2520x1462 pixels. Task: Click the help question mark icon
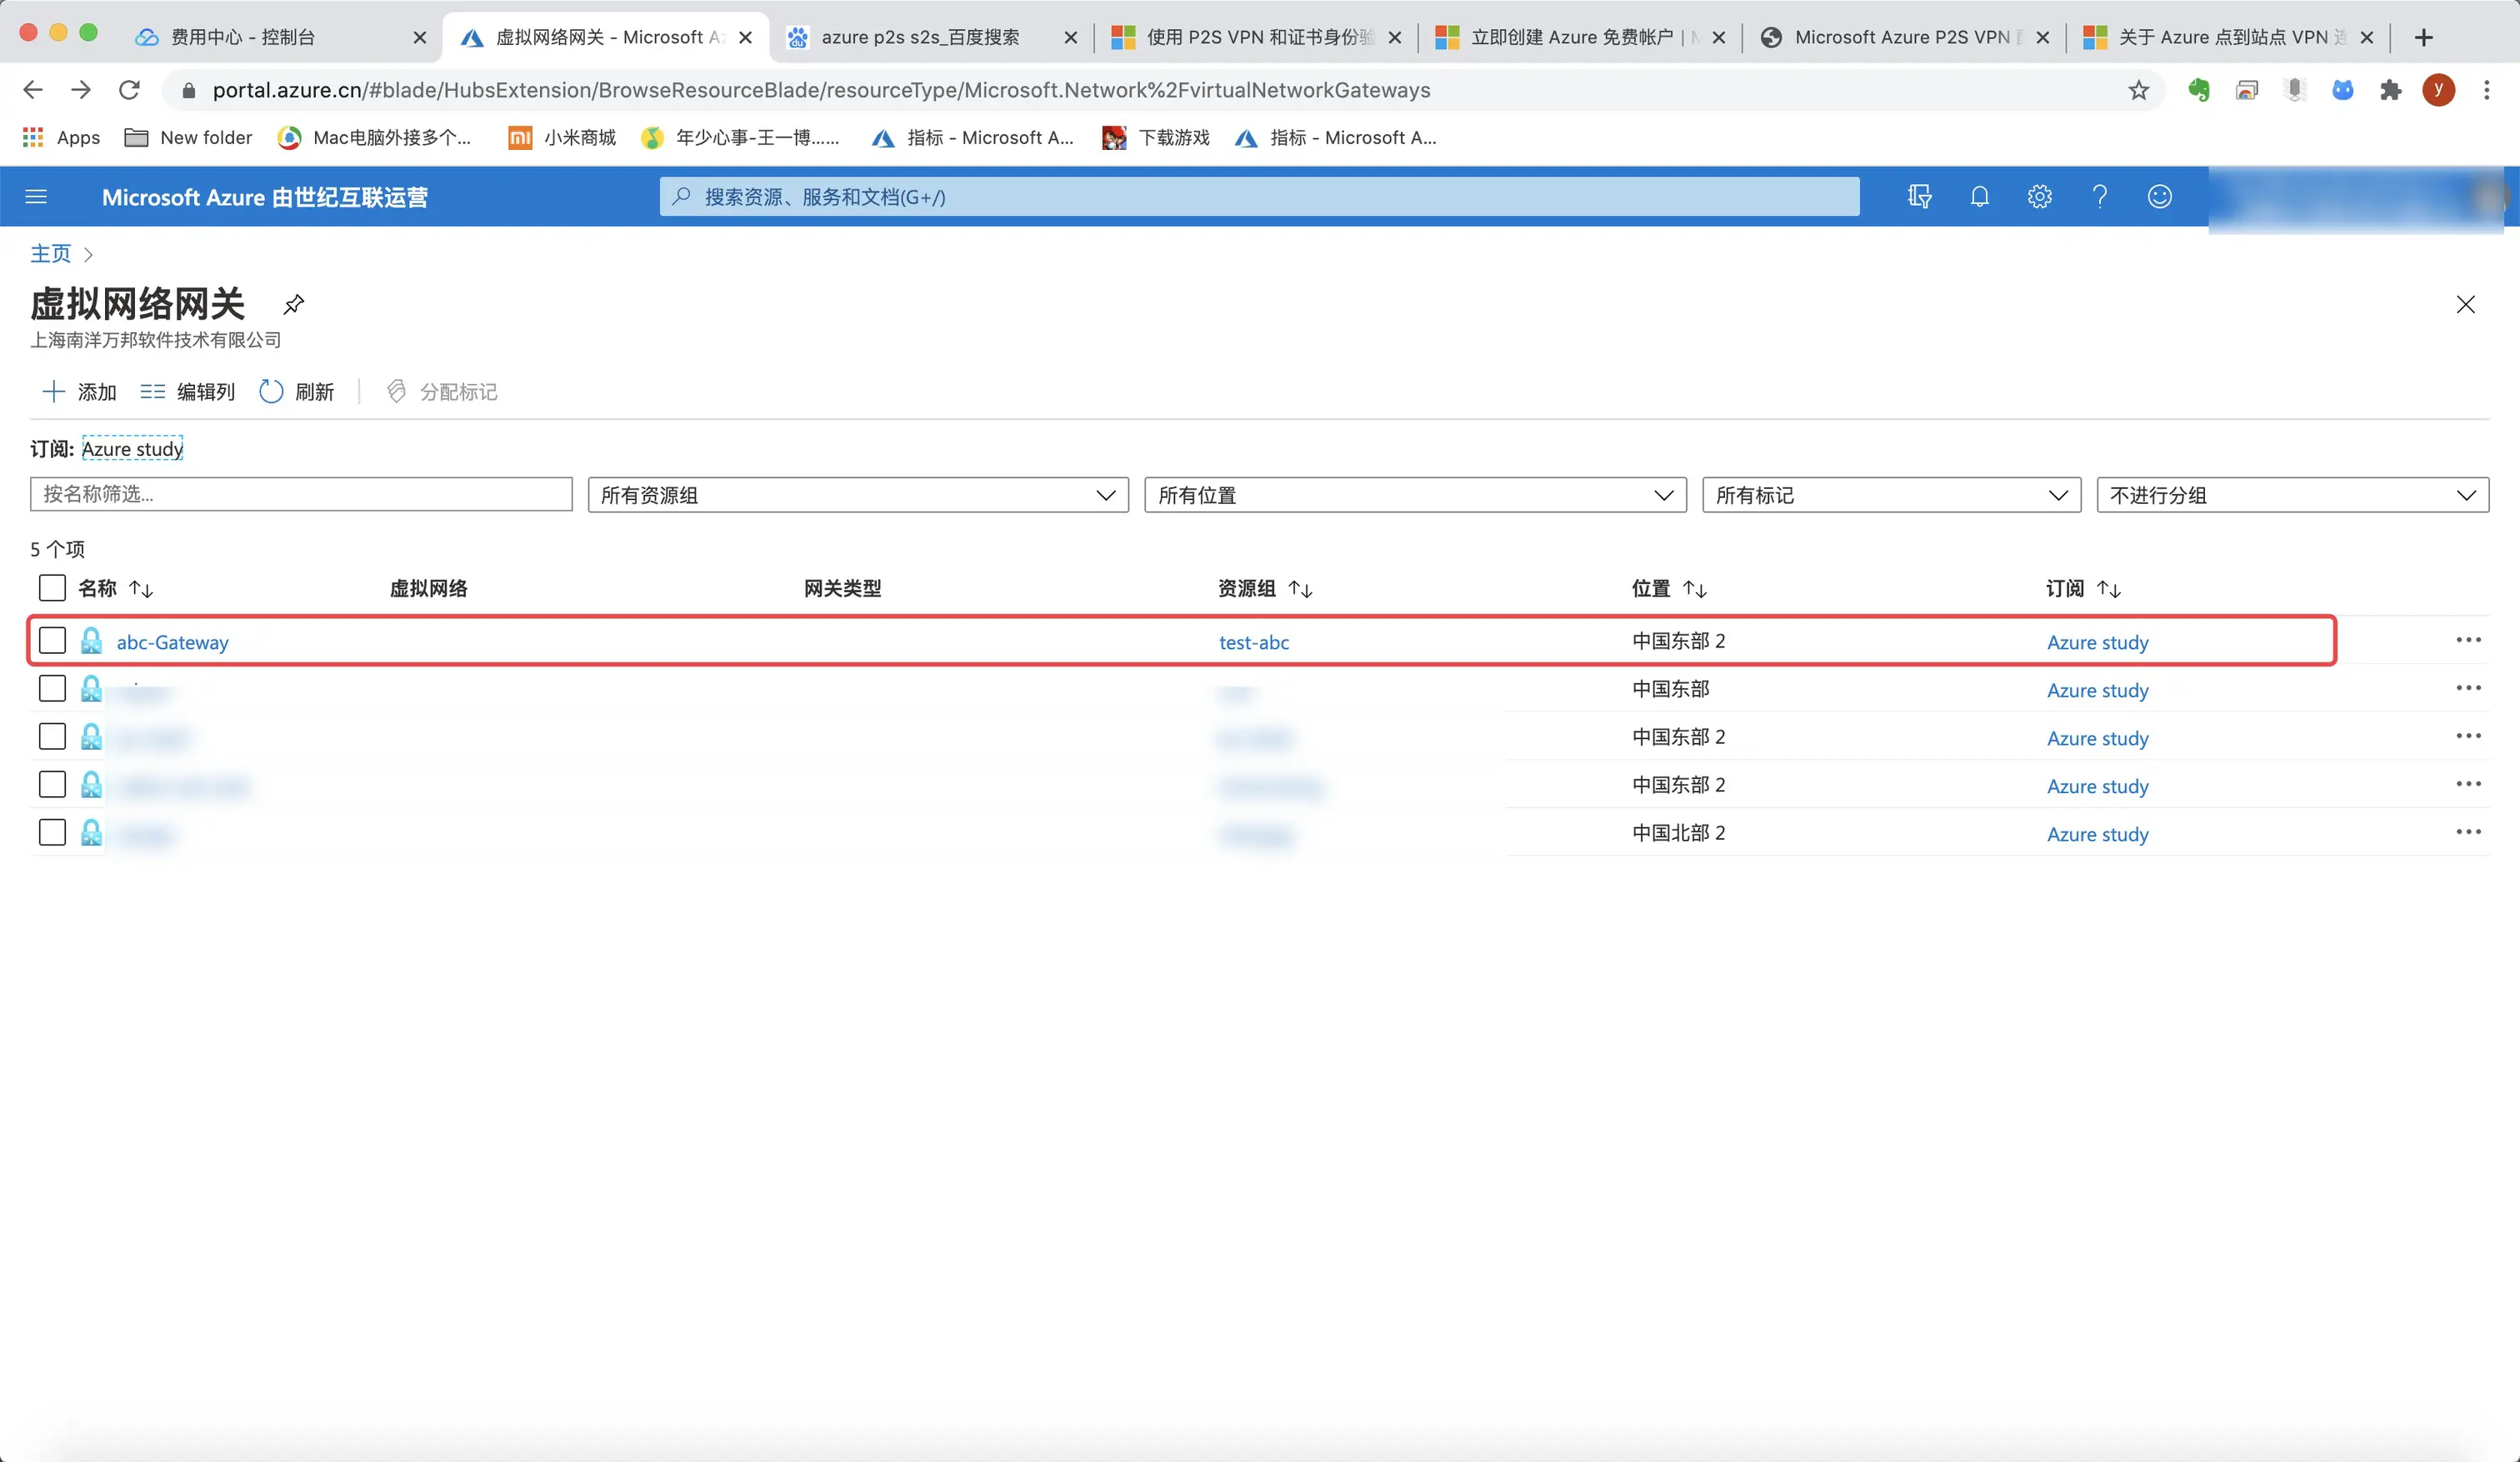(x=2099, y=197)
